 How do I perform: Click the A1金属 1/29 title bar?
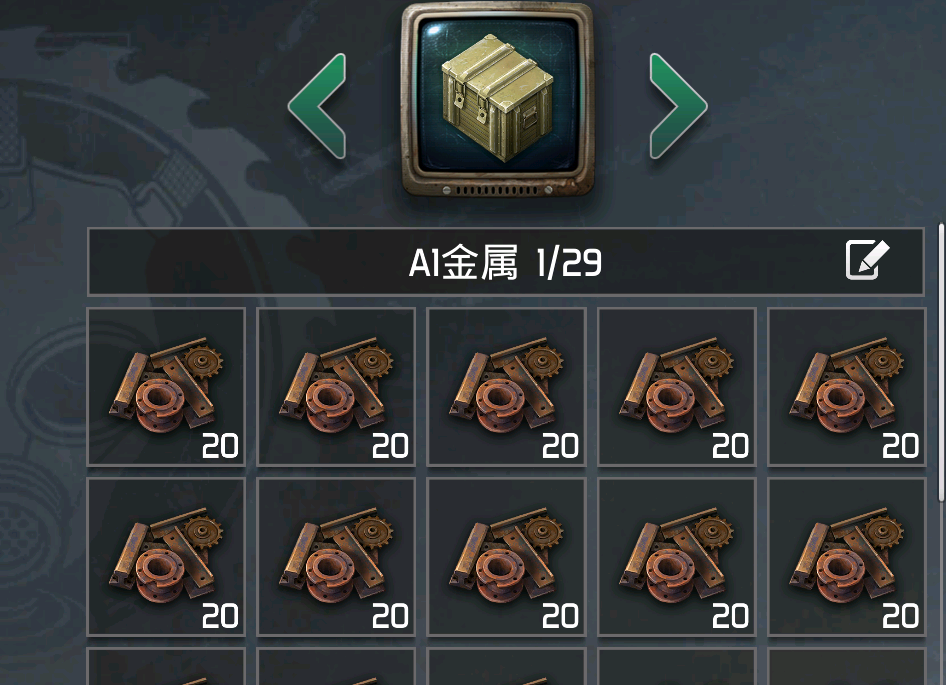tap(506, 261)
